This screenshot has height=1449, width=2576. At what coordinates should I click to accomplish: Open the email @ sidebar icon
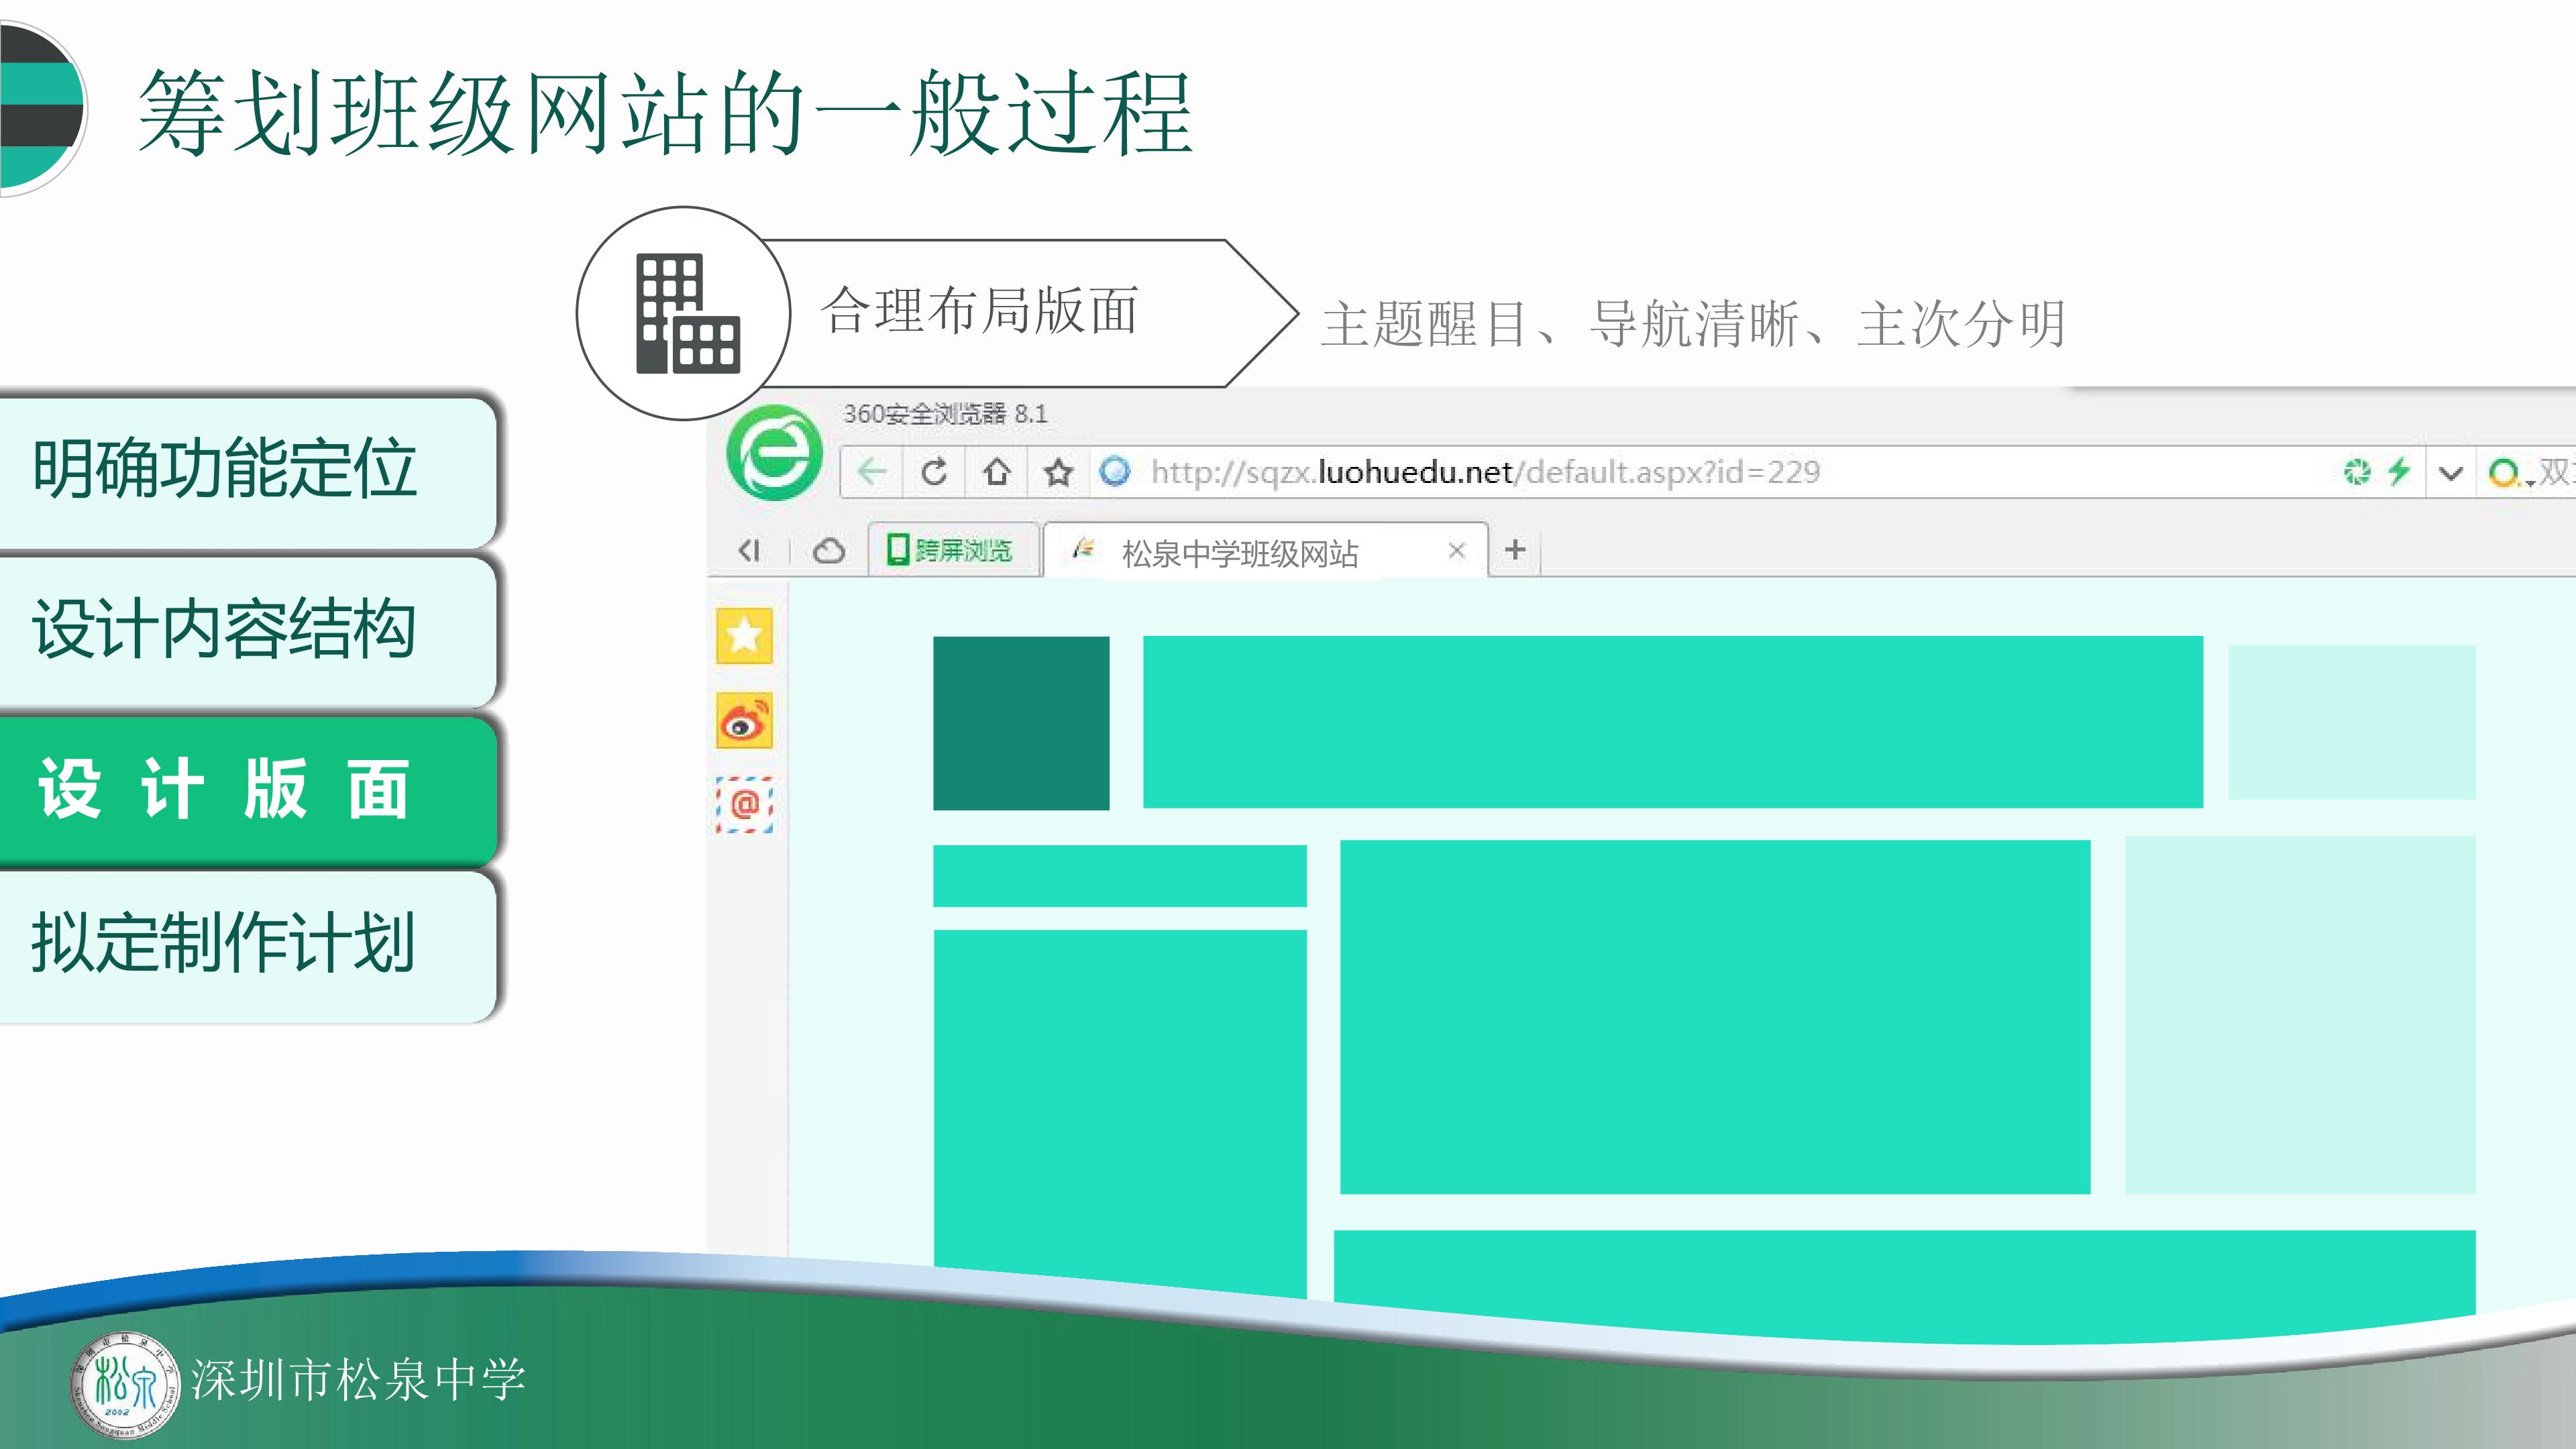[x=744, y=805]
